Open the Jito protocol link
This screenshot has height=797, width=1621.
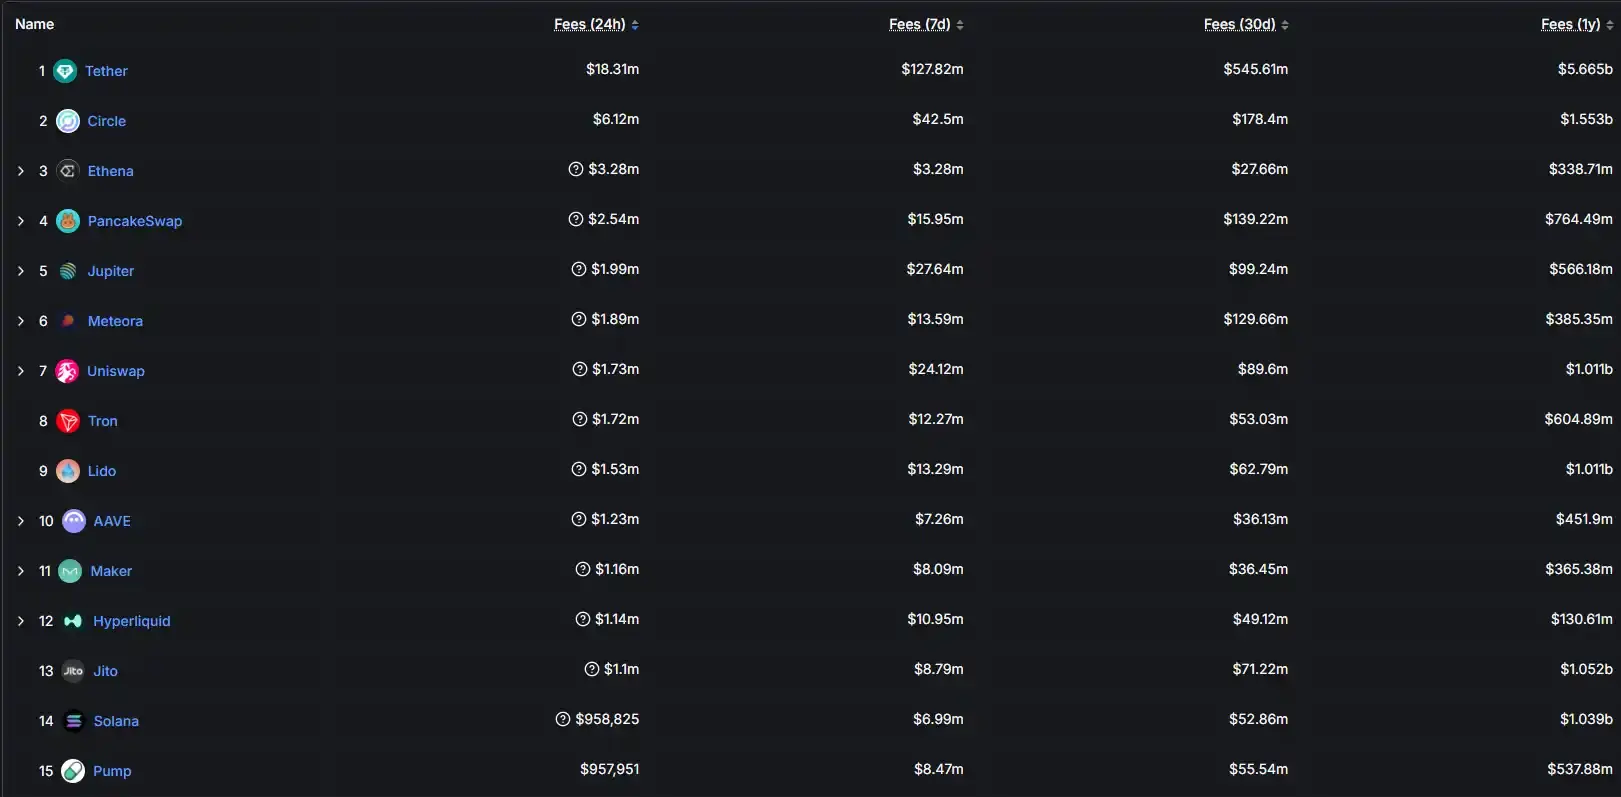[105, 671]
